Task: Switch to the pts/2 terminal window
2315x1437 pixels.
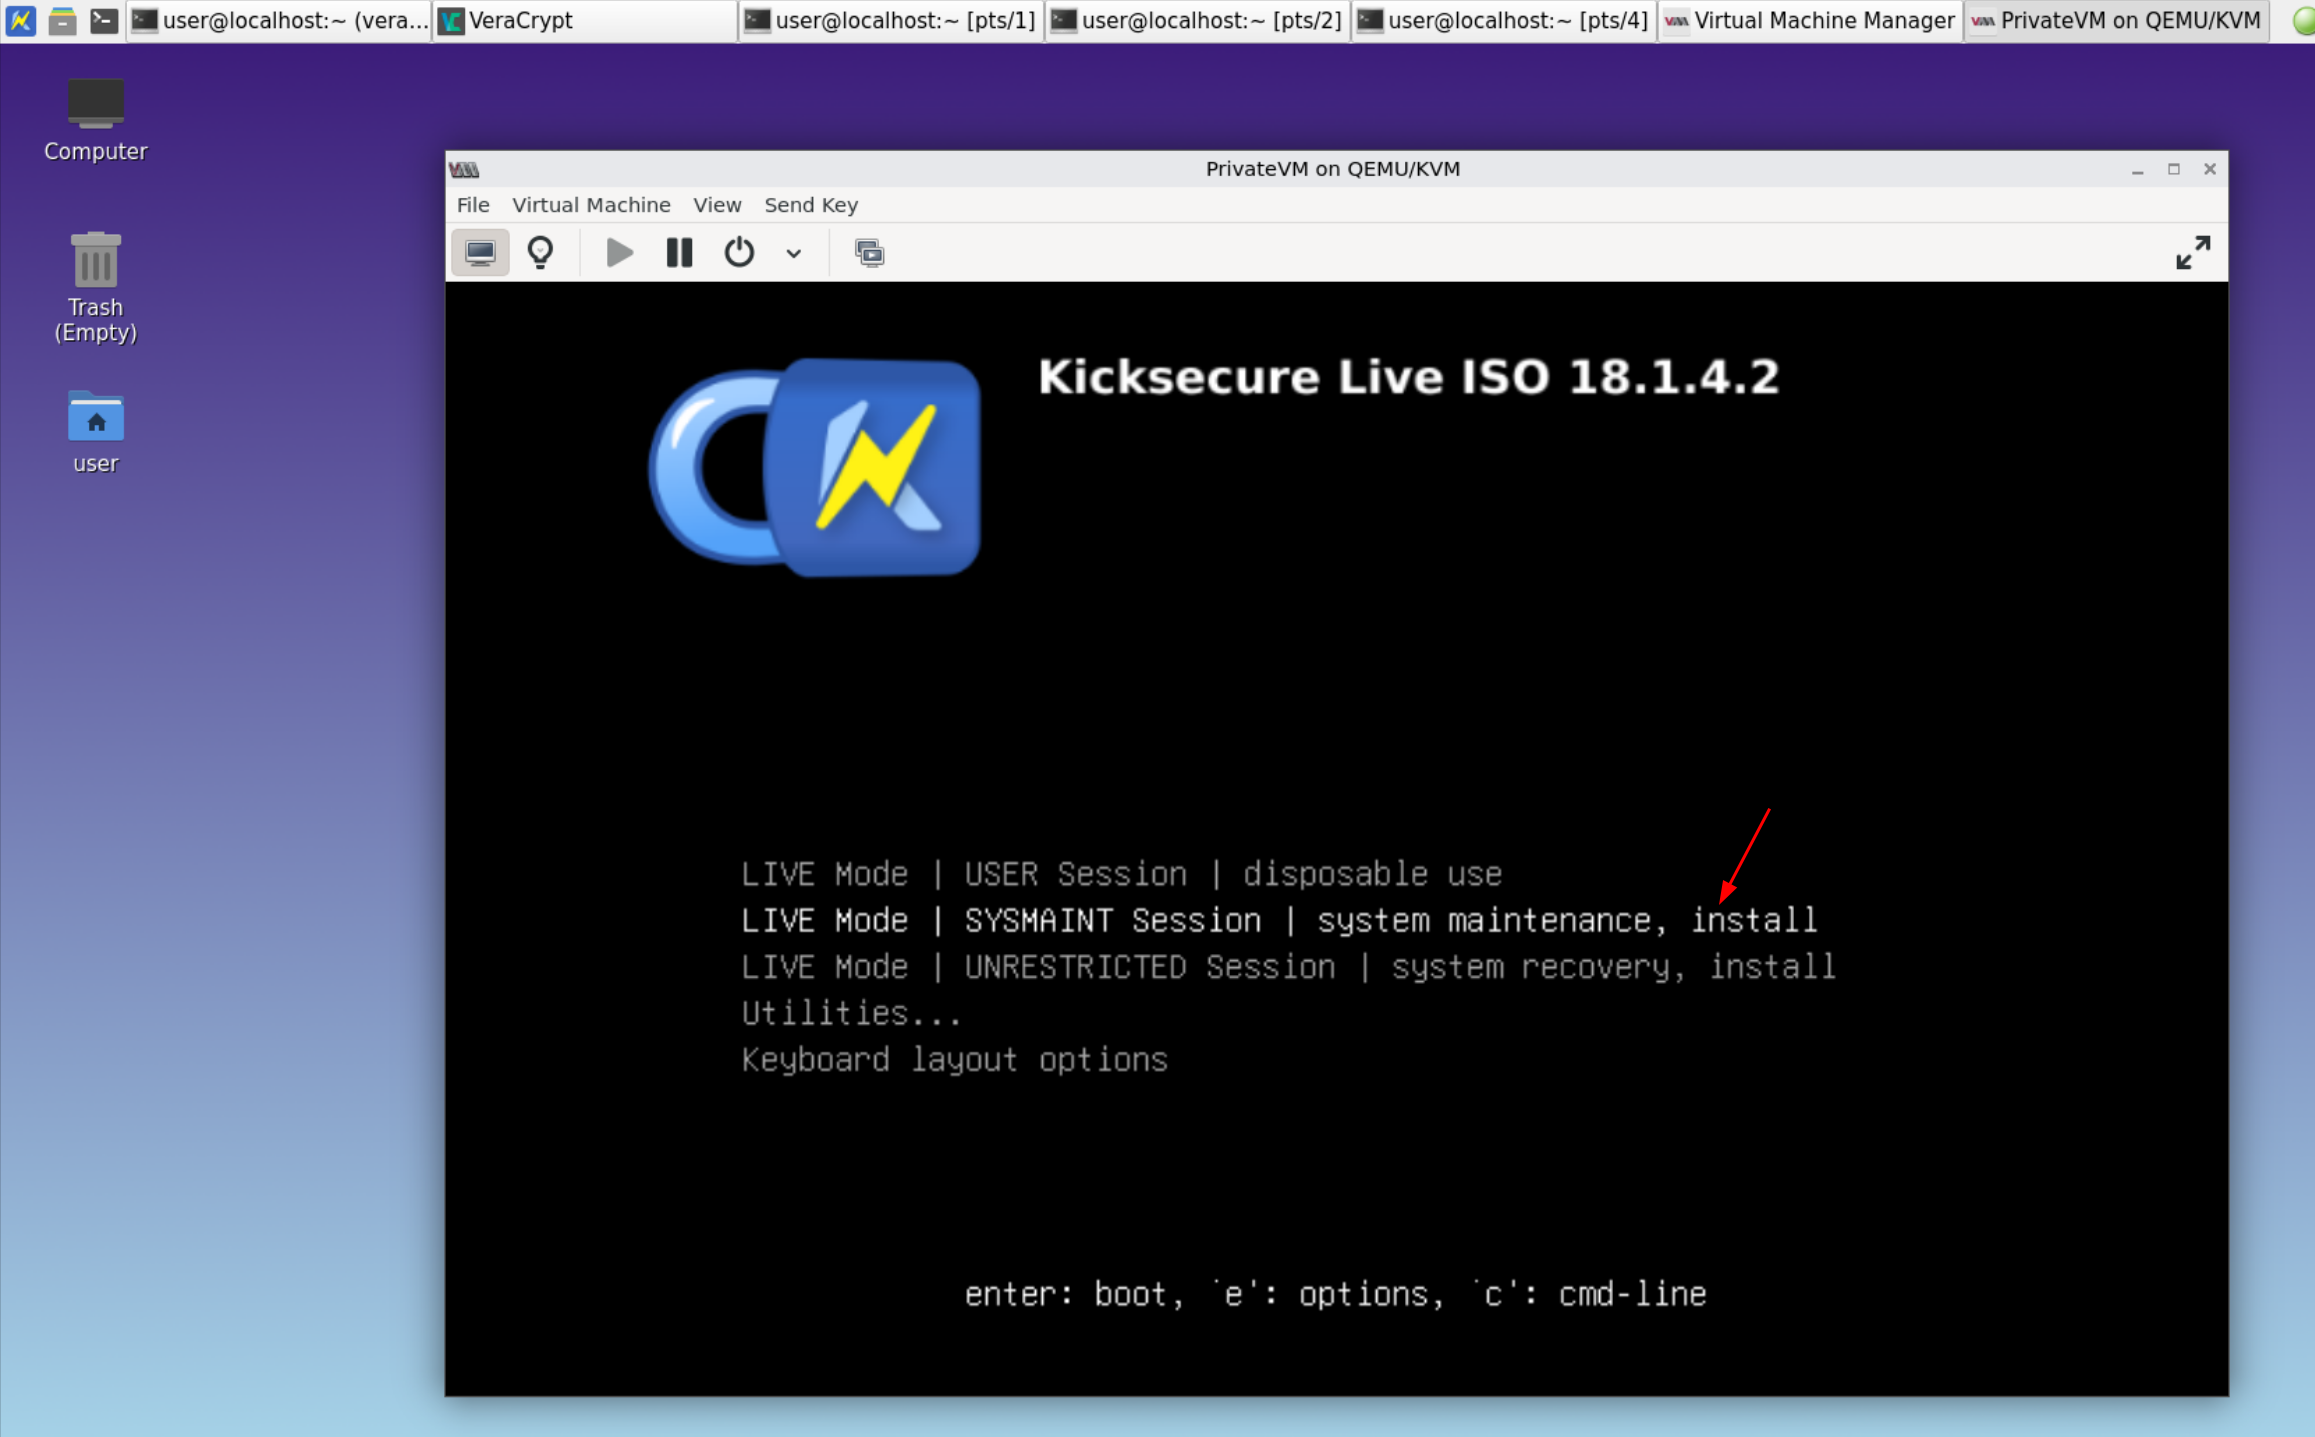Action: [1197, 20]
